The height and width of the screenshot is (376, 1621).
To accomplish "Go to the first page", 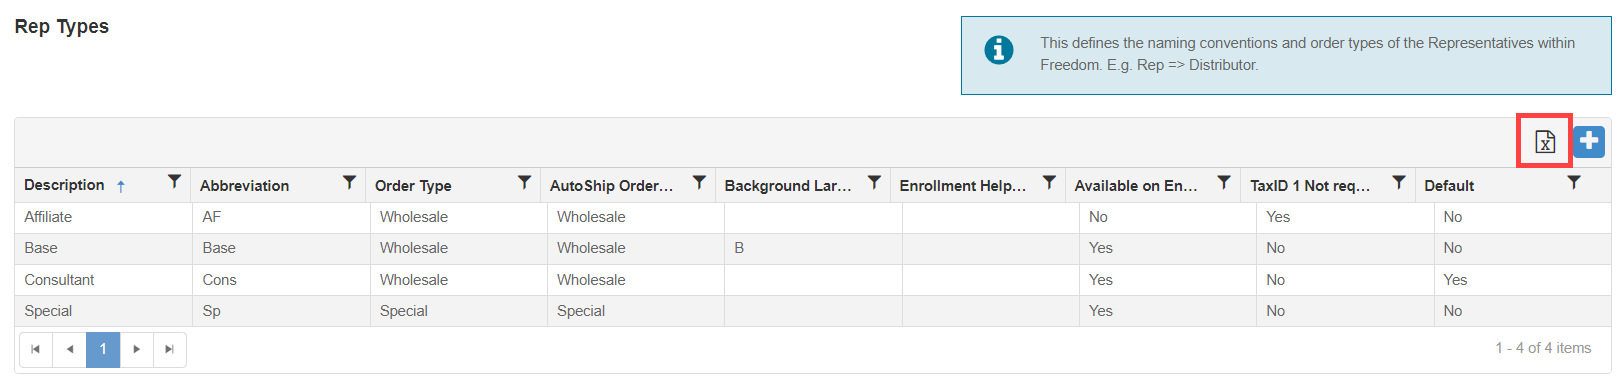I will (36, 349).
